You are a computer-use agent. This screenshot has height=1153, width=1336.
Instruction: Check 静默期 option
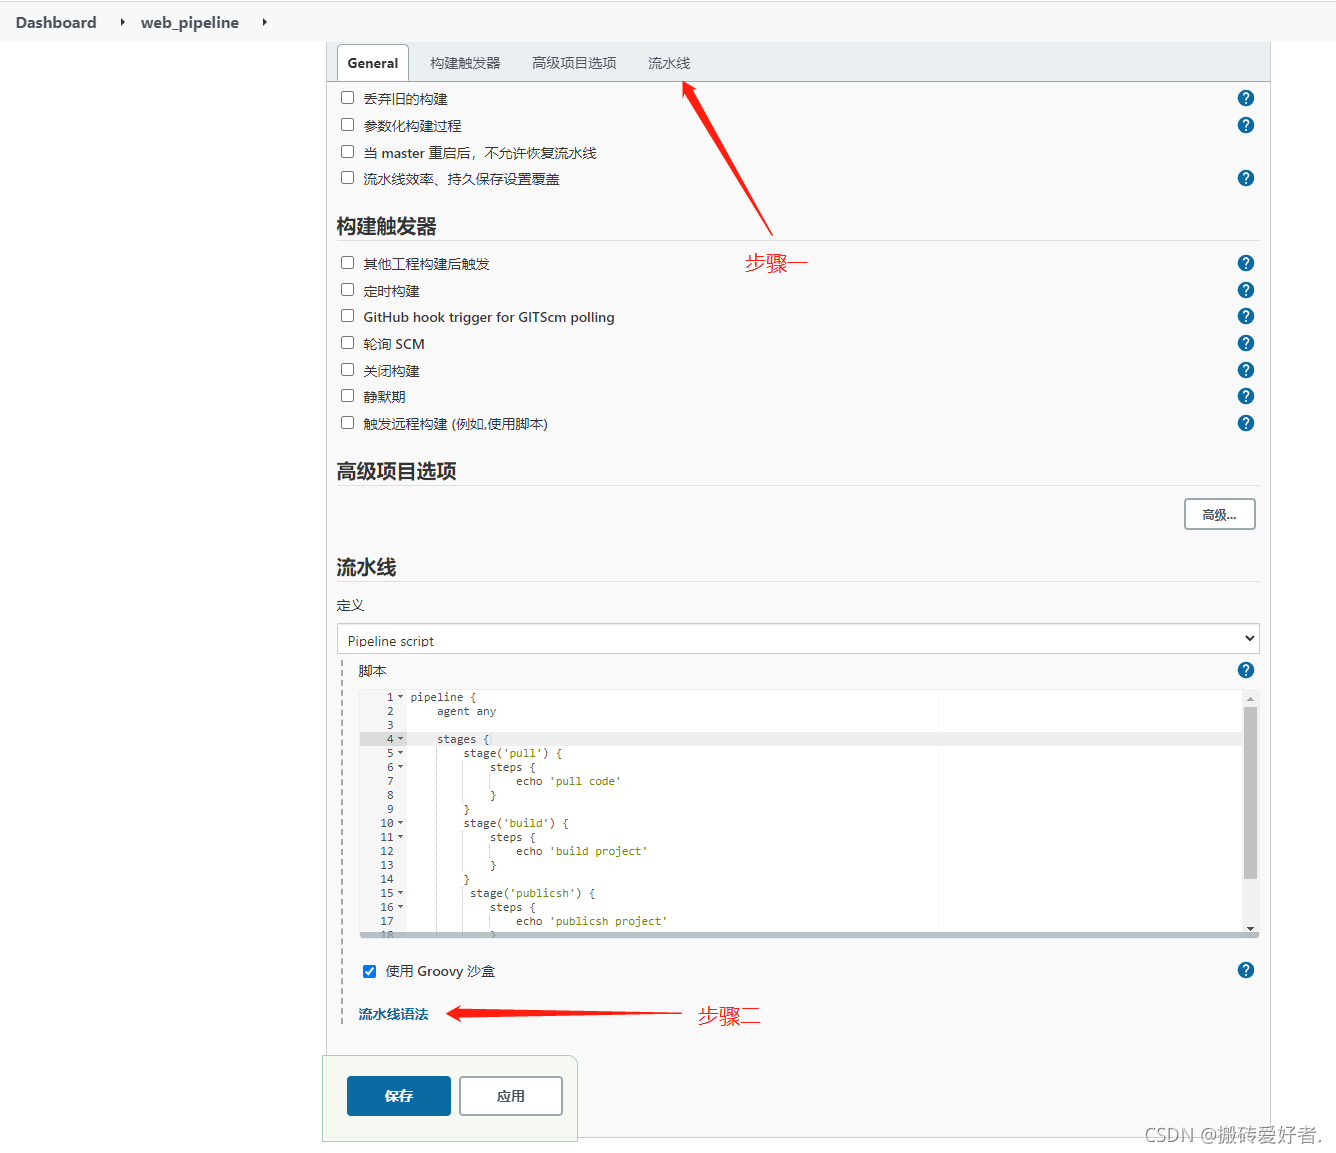[x=347, y=396]
